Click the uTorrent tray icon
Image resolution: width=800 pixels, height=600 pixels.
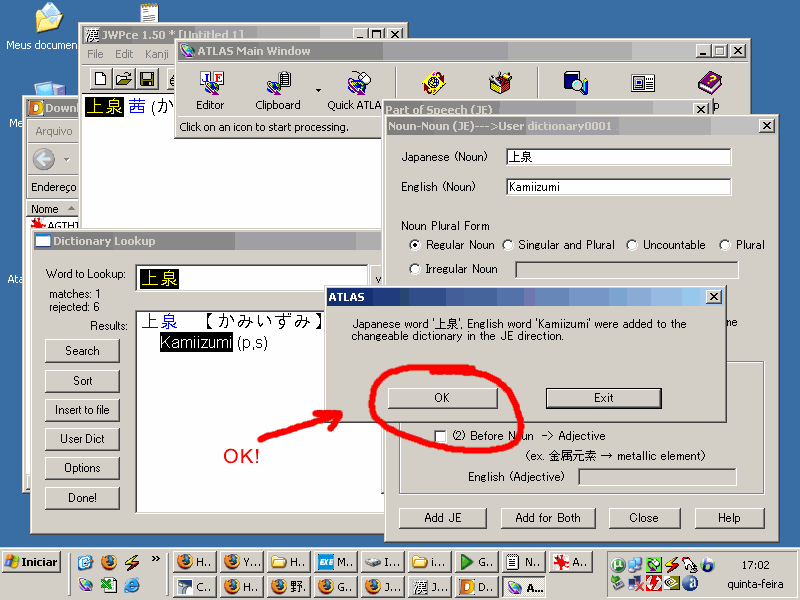(618, 565)
